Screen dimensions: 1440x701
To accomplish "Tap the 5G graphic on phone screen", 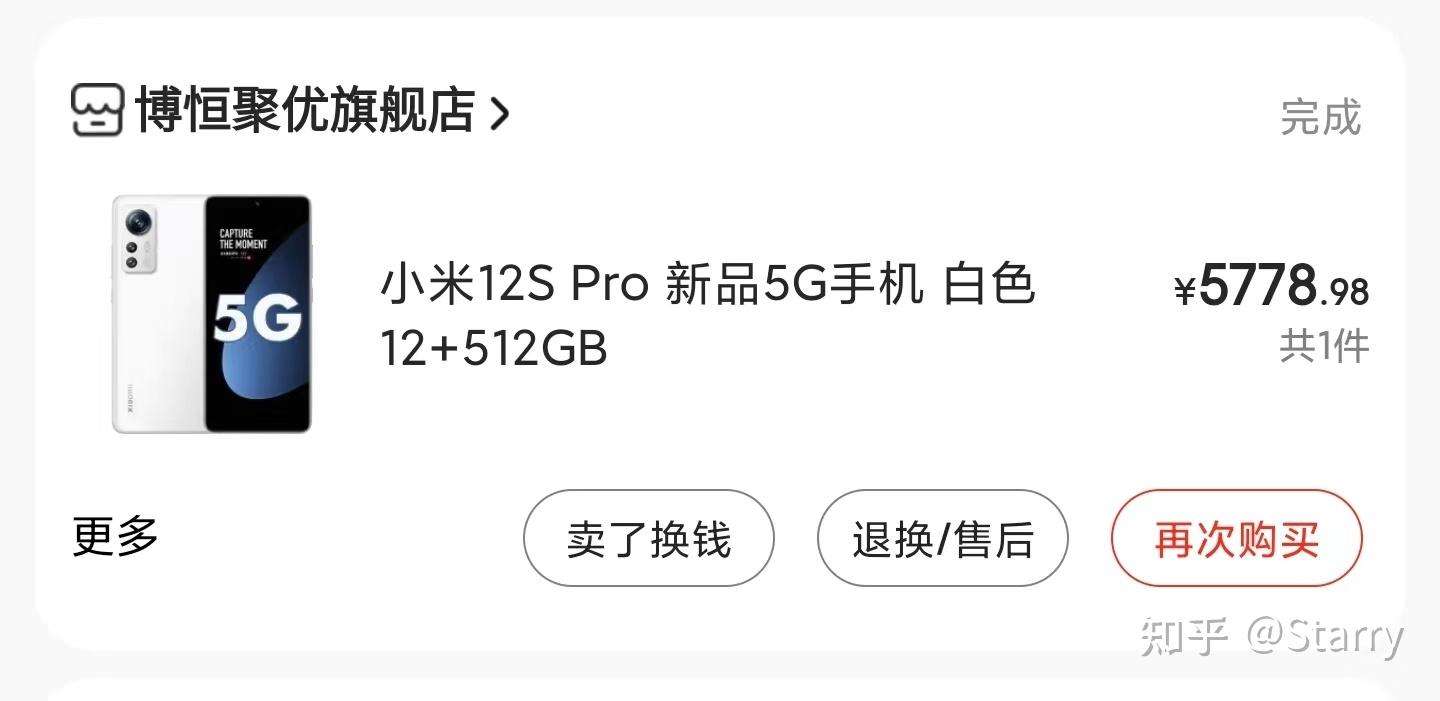I will (x=257, y=320).
